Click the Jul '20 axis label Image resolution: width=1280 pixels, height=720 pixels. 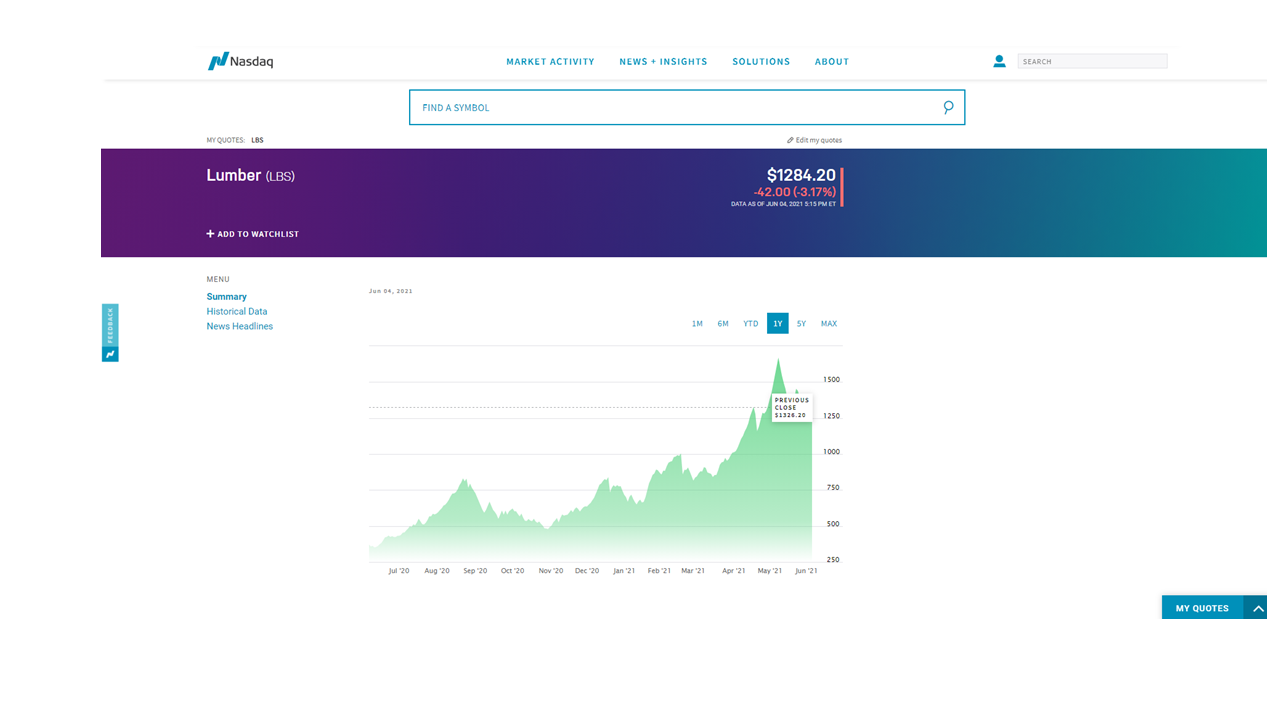[x=399, y=570]
